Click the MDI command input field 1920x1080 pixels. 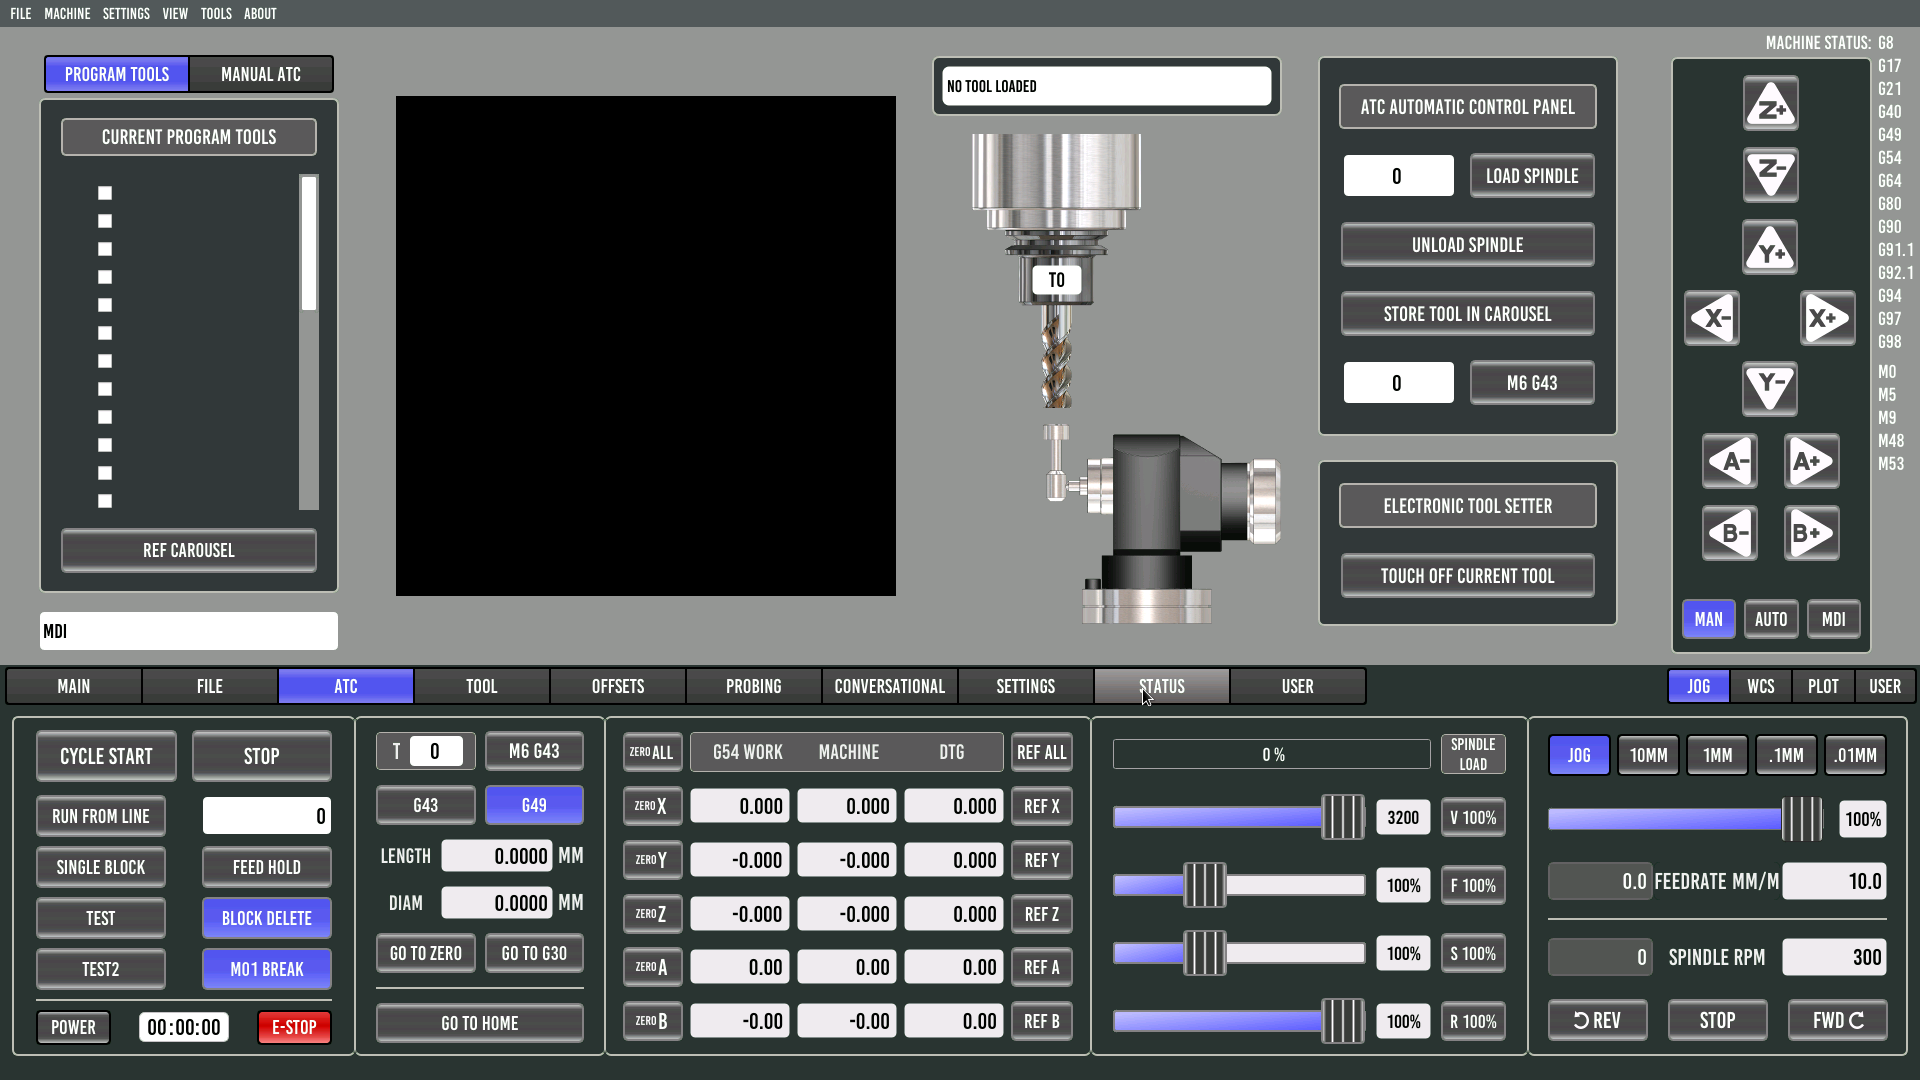tap(189, 631)
